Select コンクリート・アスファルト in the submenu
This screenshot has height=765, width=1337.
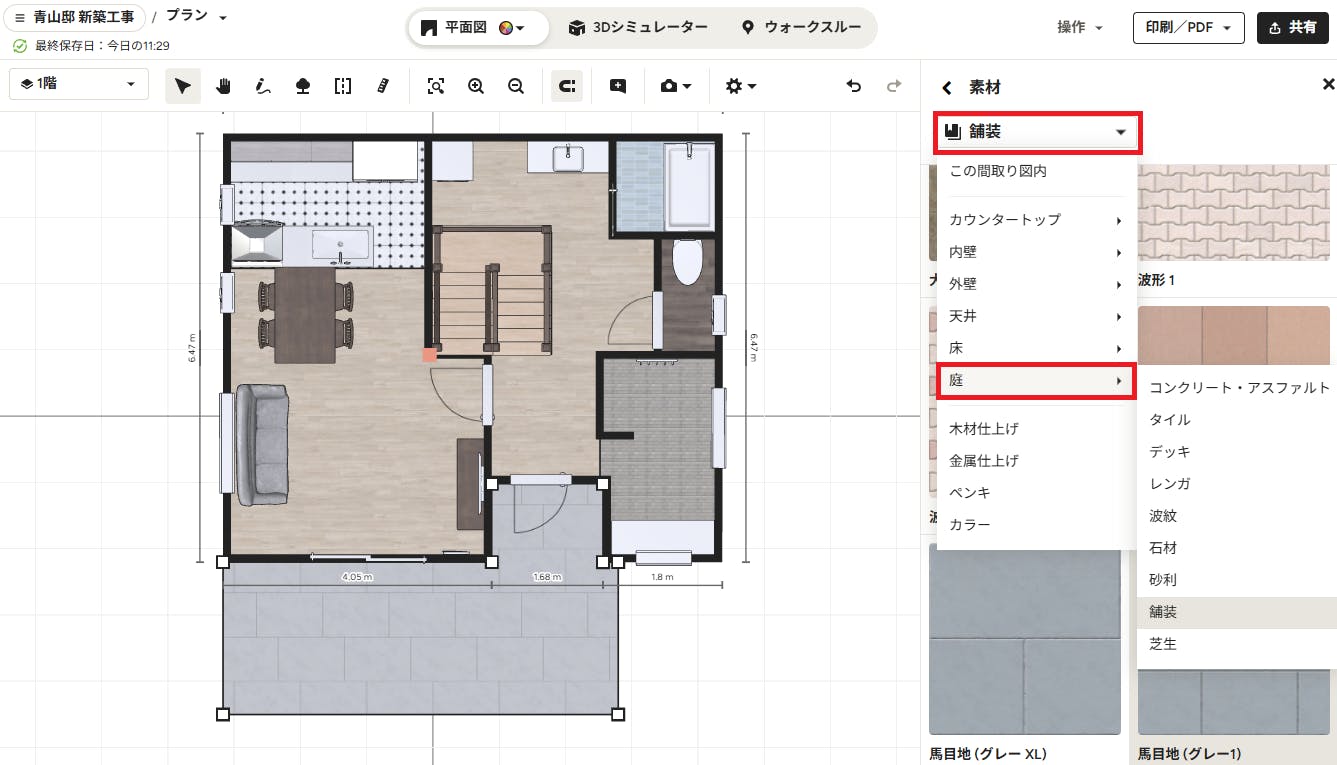pyautogui.click(x=1238, y=388)
